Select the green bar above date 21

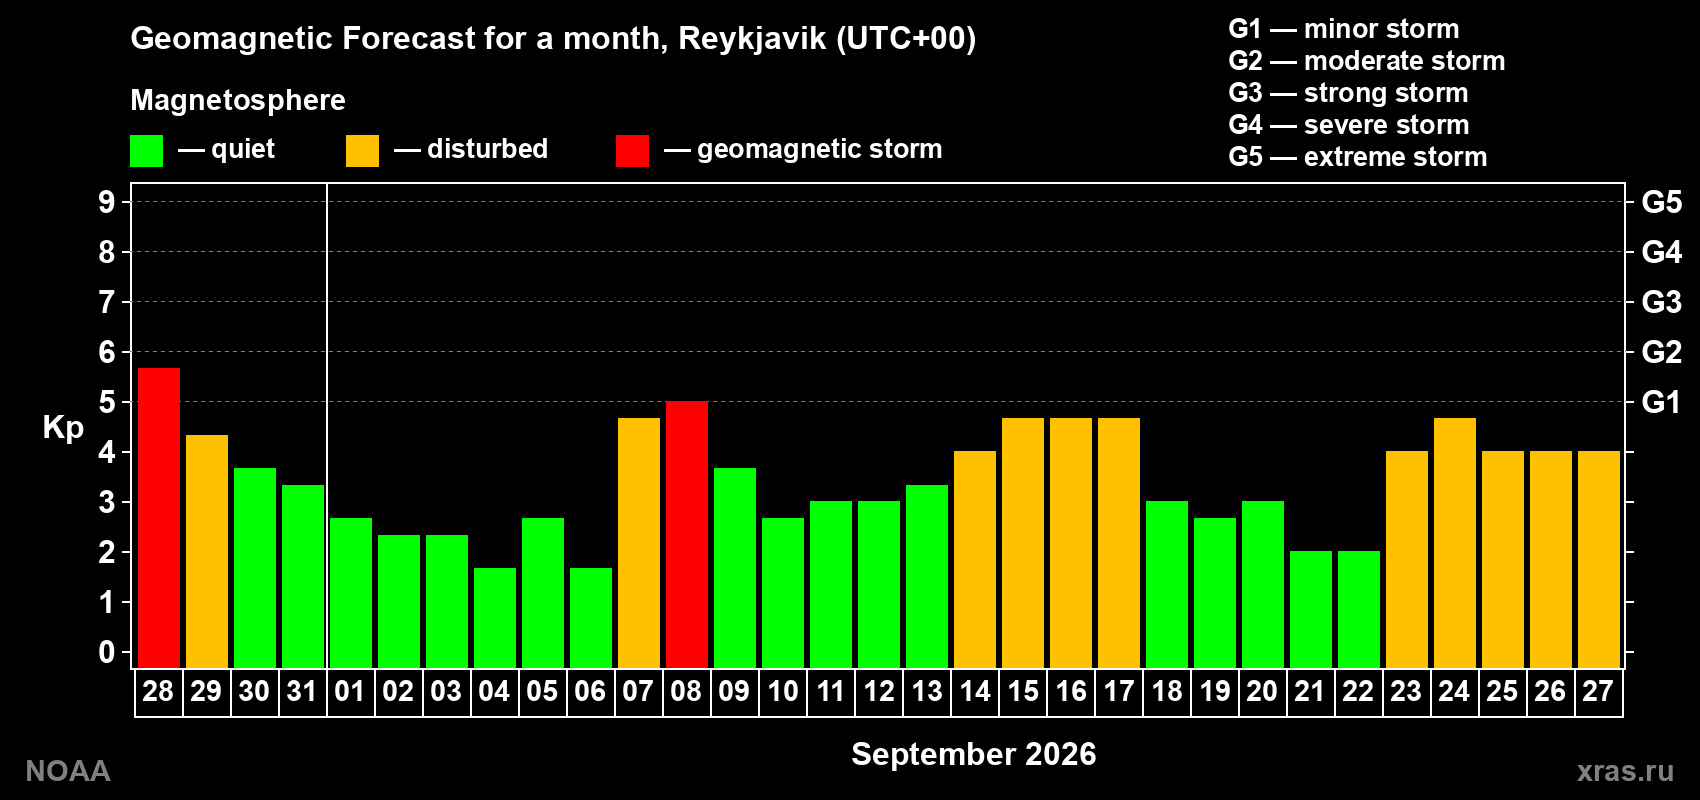tap(1311, 610)
